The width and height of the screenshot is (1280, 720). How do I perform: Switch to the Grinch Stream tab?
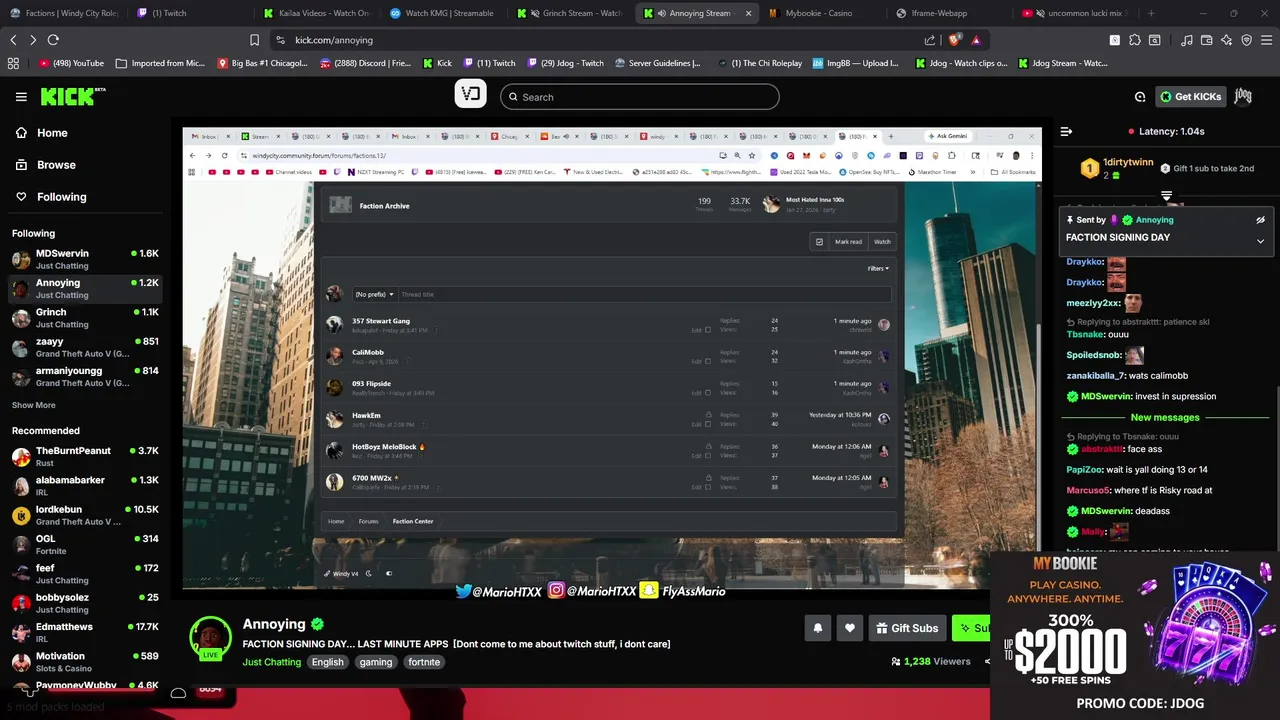coord(568,13)
